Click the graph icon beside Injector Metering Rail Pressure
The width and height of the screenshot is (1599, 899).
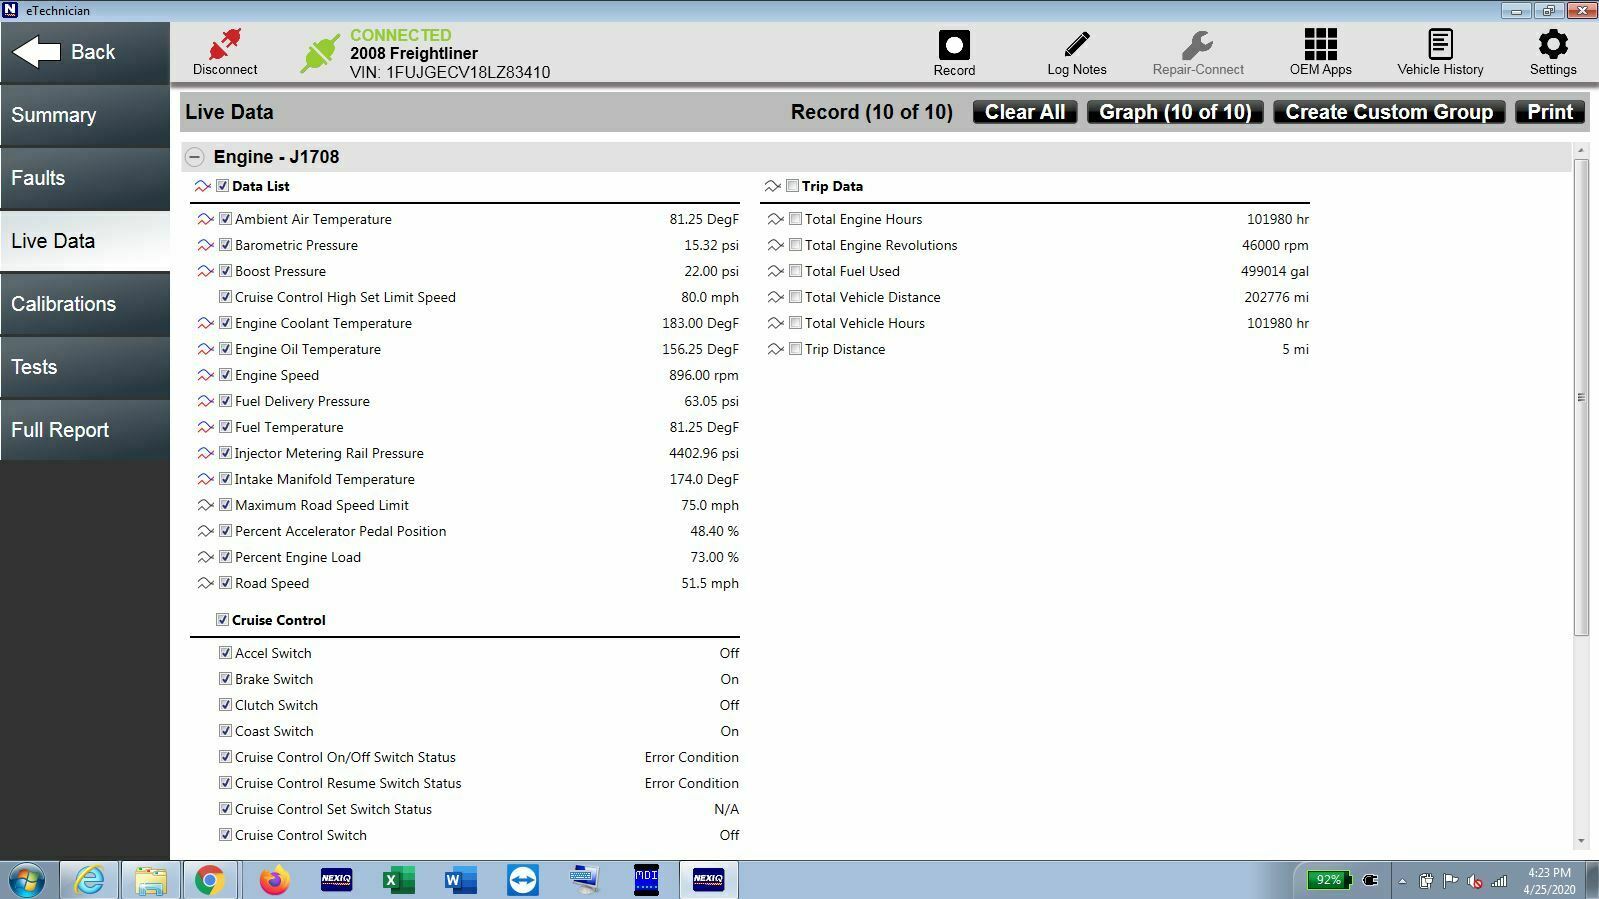point(205,453)
